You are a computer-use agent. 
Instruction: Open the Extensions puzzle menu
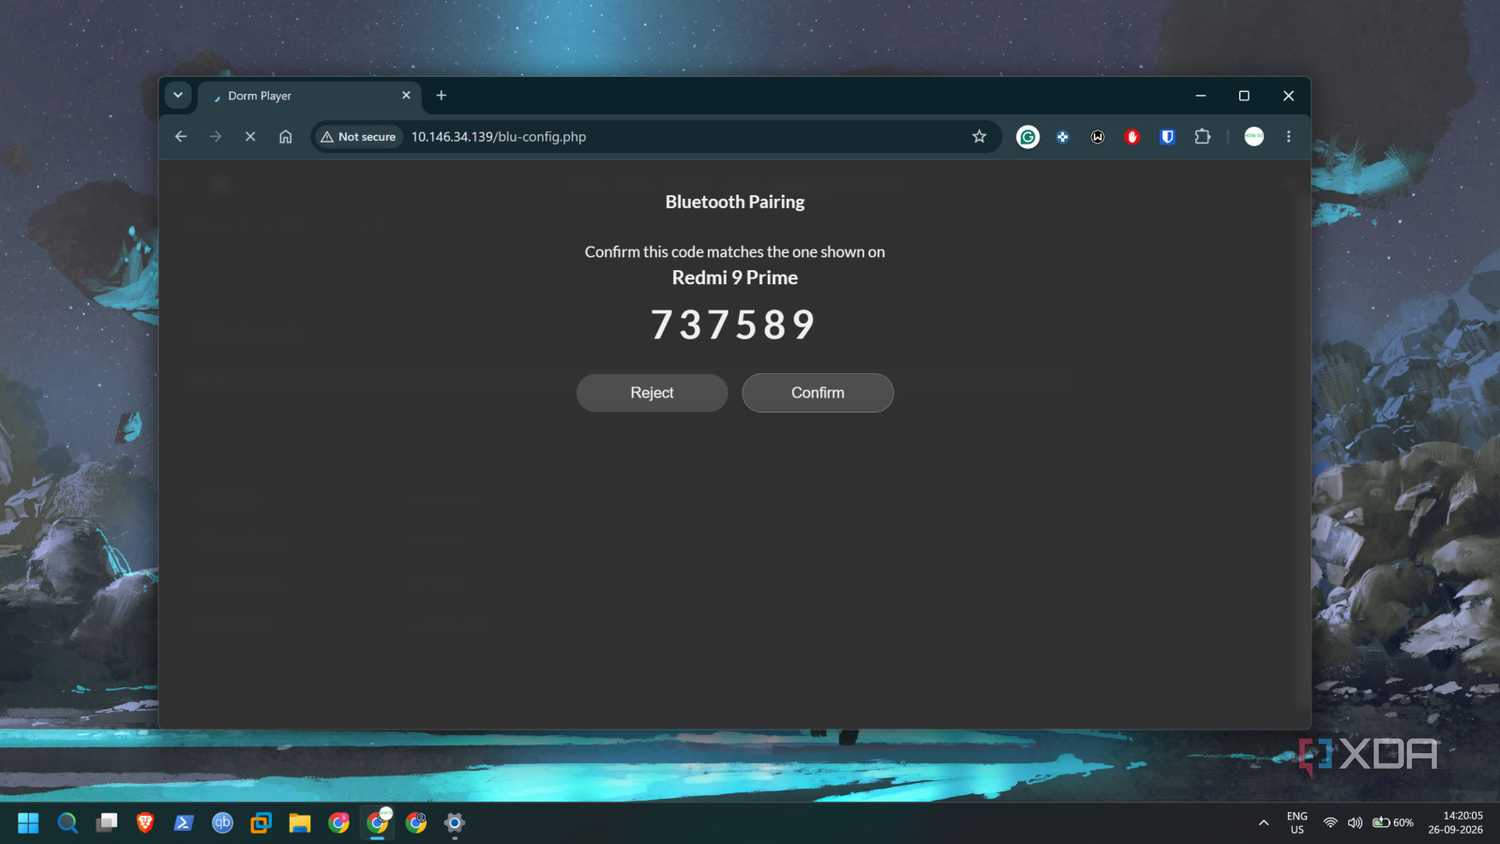point(1202,137)
